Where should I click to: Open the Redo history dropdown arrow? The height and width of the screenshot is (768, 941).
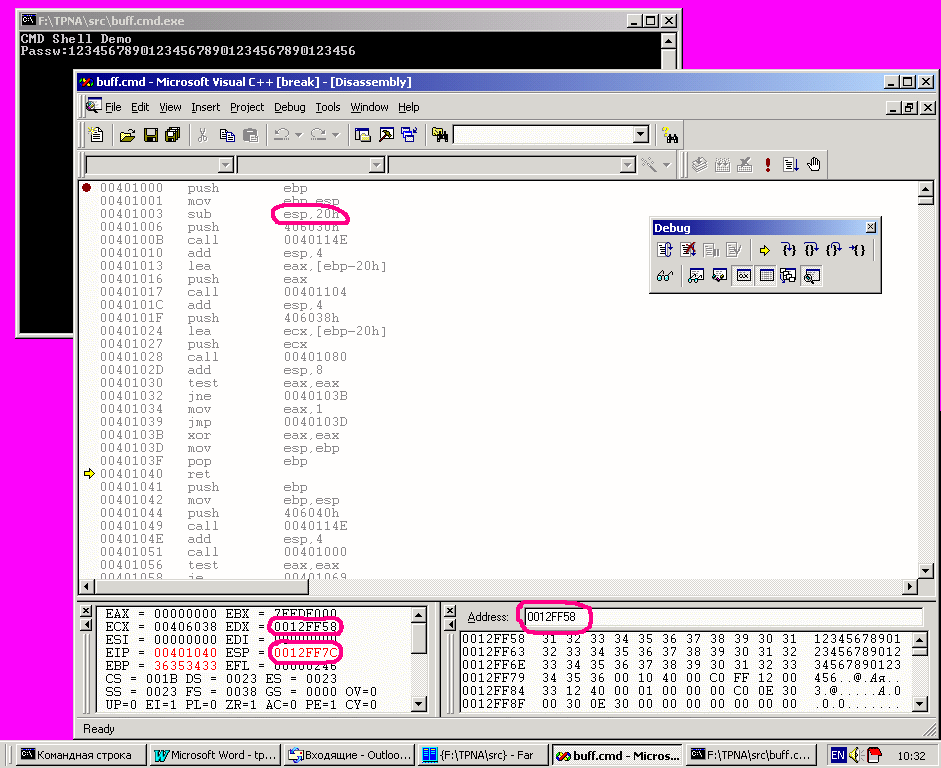335,135
